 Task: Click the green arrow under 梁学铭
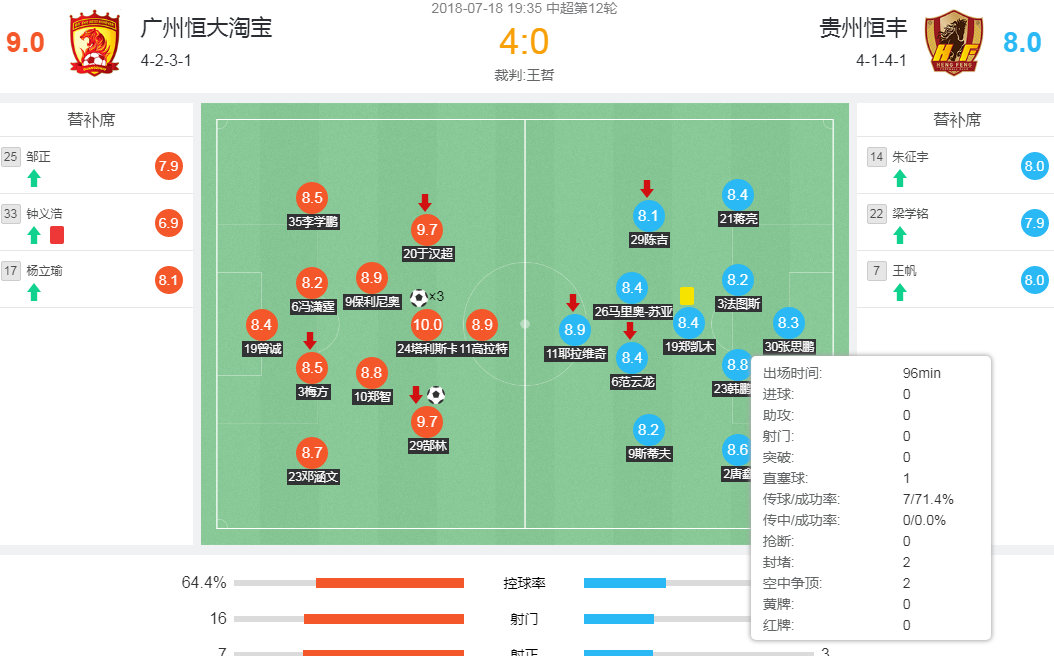coord(899,233)
